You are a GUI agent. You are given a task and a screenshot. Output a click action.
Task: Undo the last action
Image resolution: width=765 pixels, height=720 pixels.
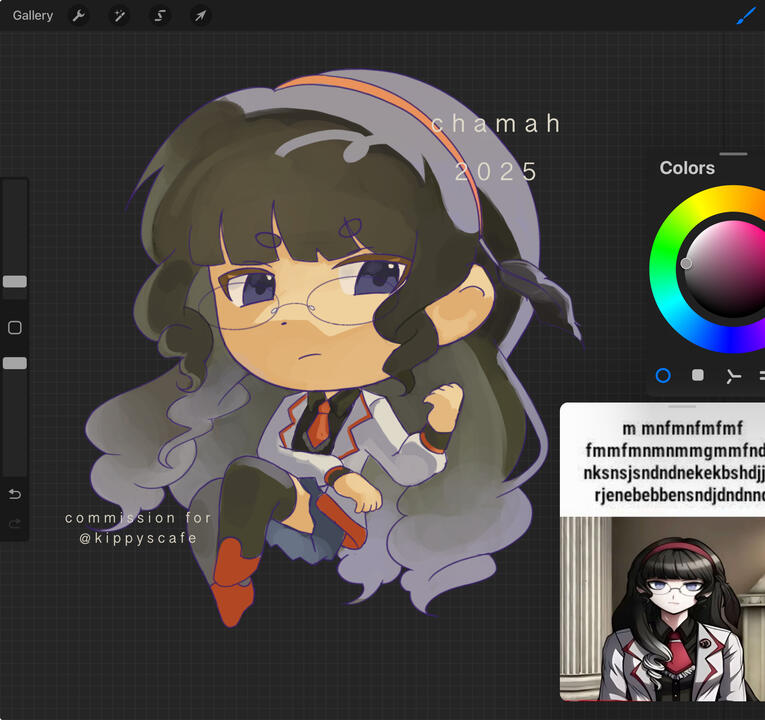[x=15, y=495]
